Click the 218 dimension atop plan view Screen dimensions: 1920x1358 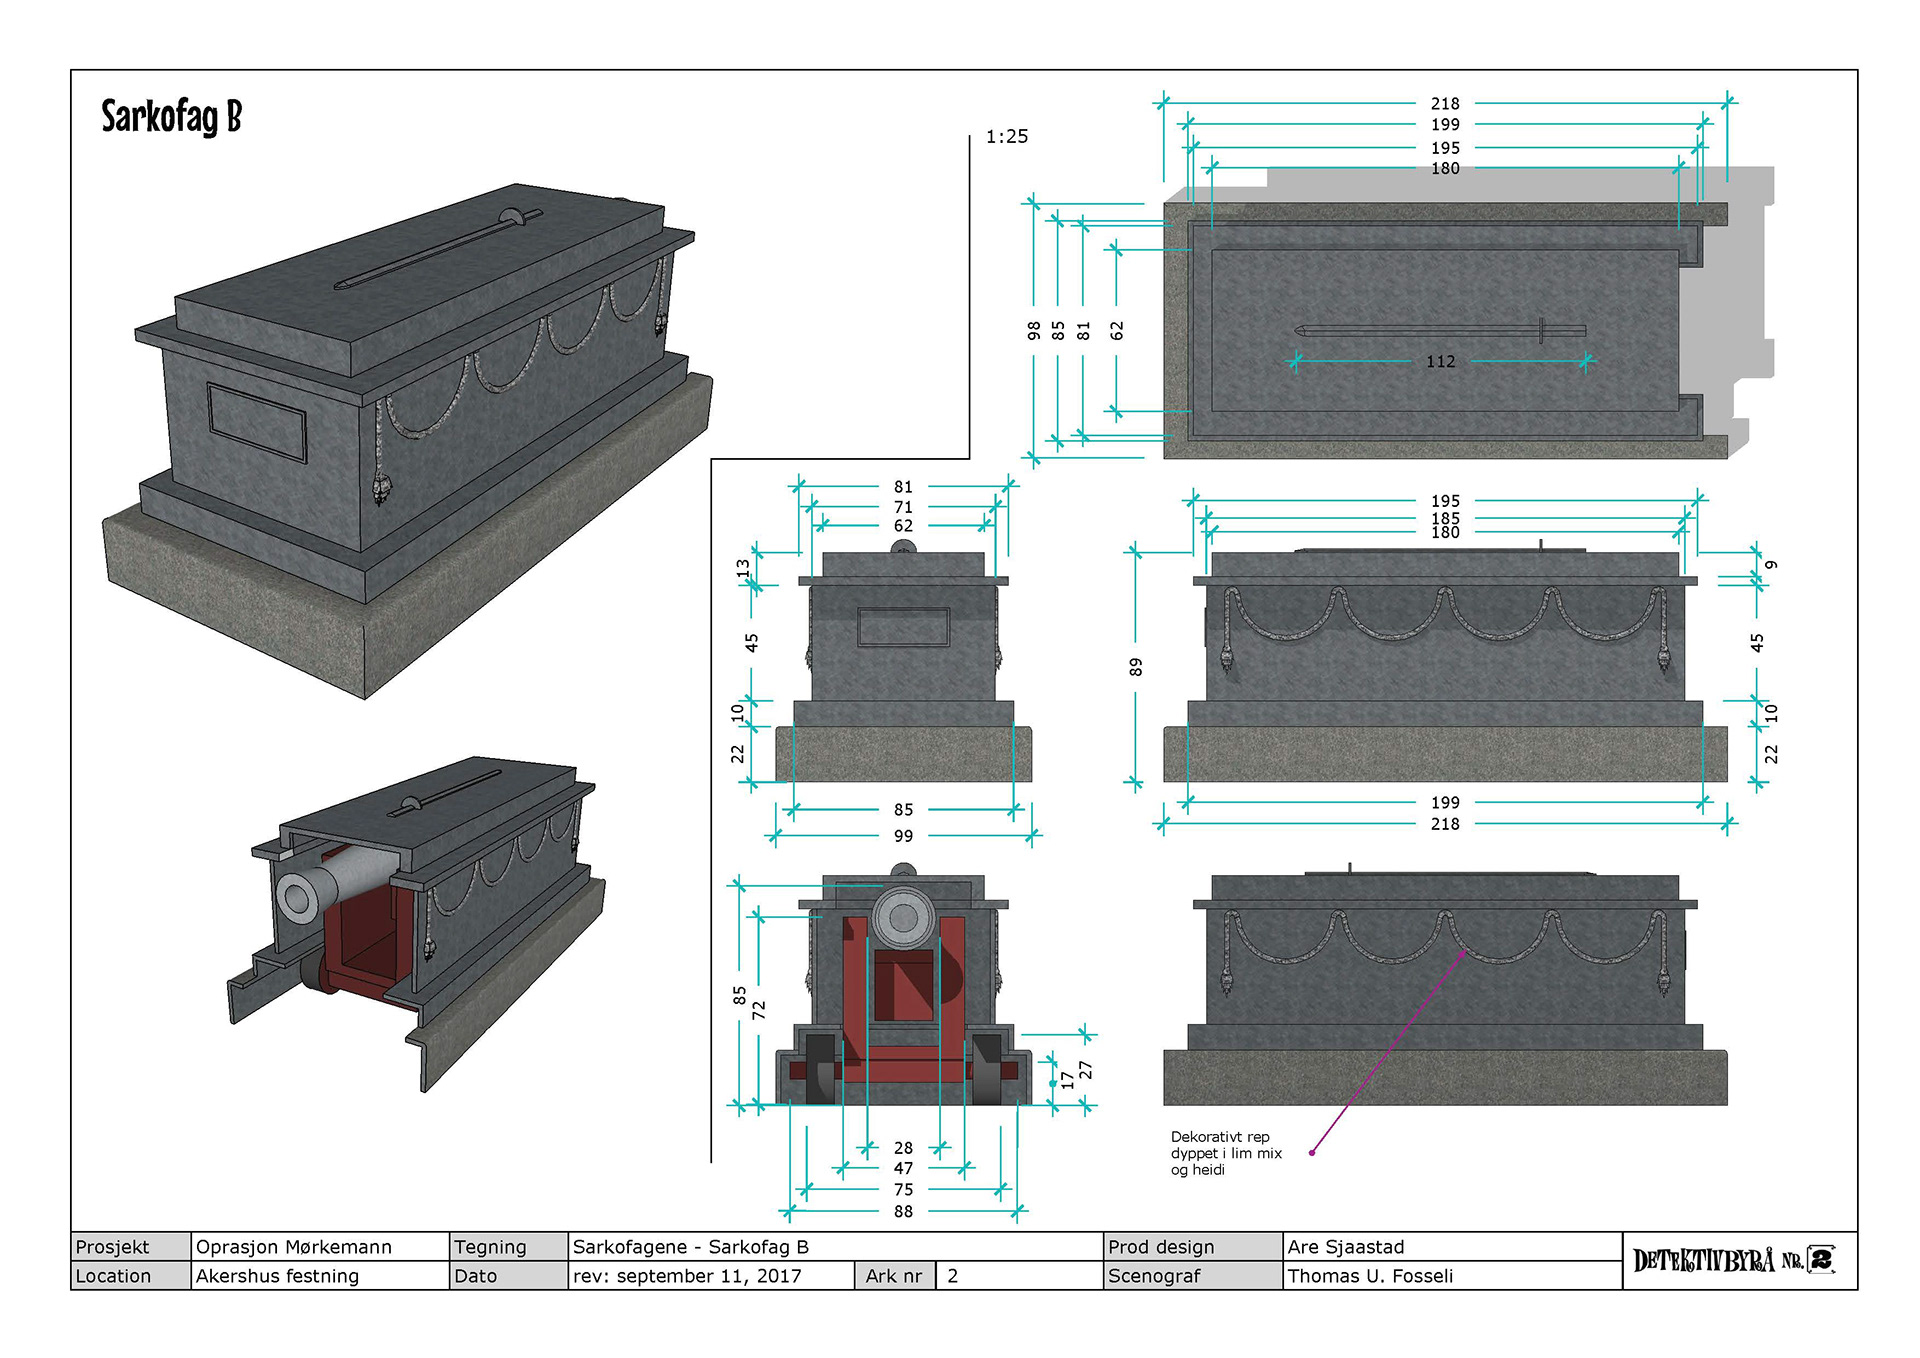(1444, 104)
